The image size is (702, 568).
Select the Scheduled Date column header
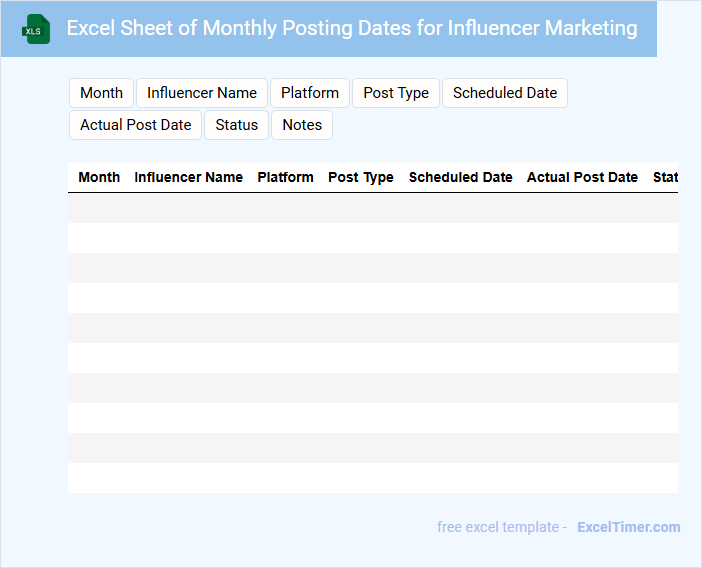click(460, 177)
